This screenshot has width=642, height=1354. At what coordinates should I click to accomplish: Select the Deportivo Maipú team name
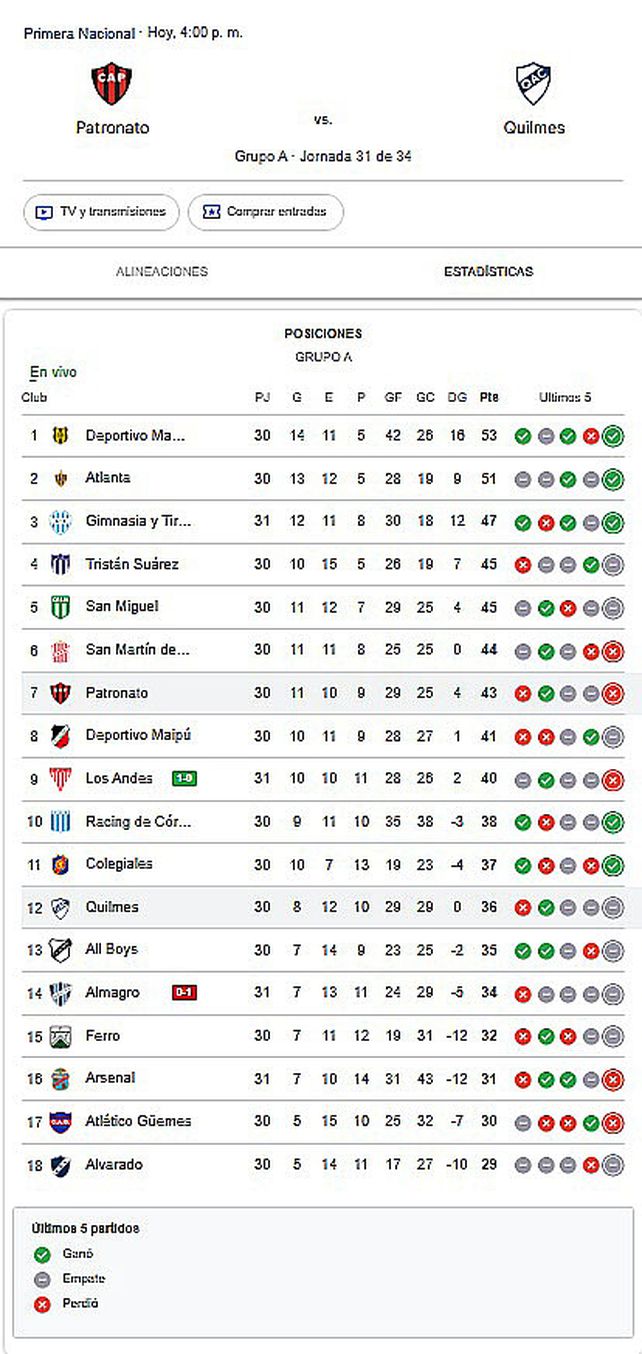[x=138, y=735]
